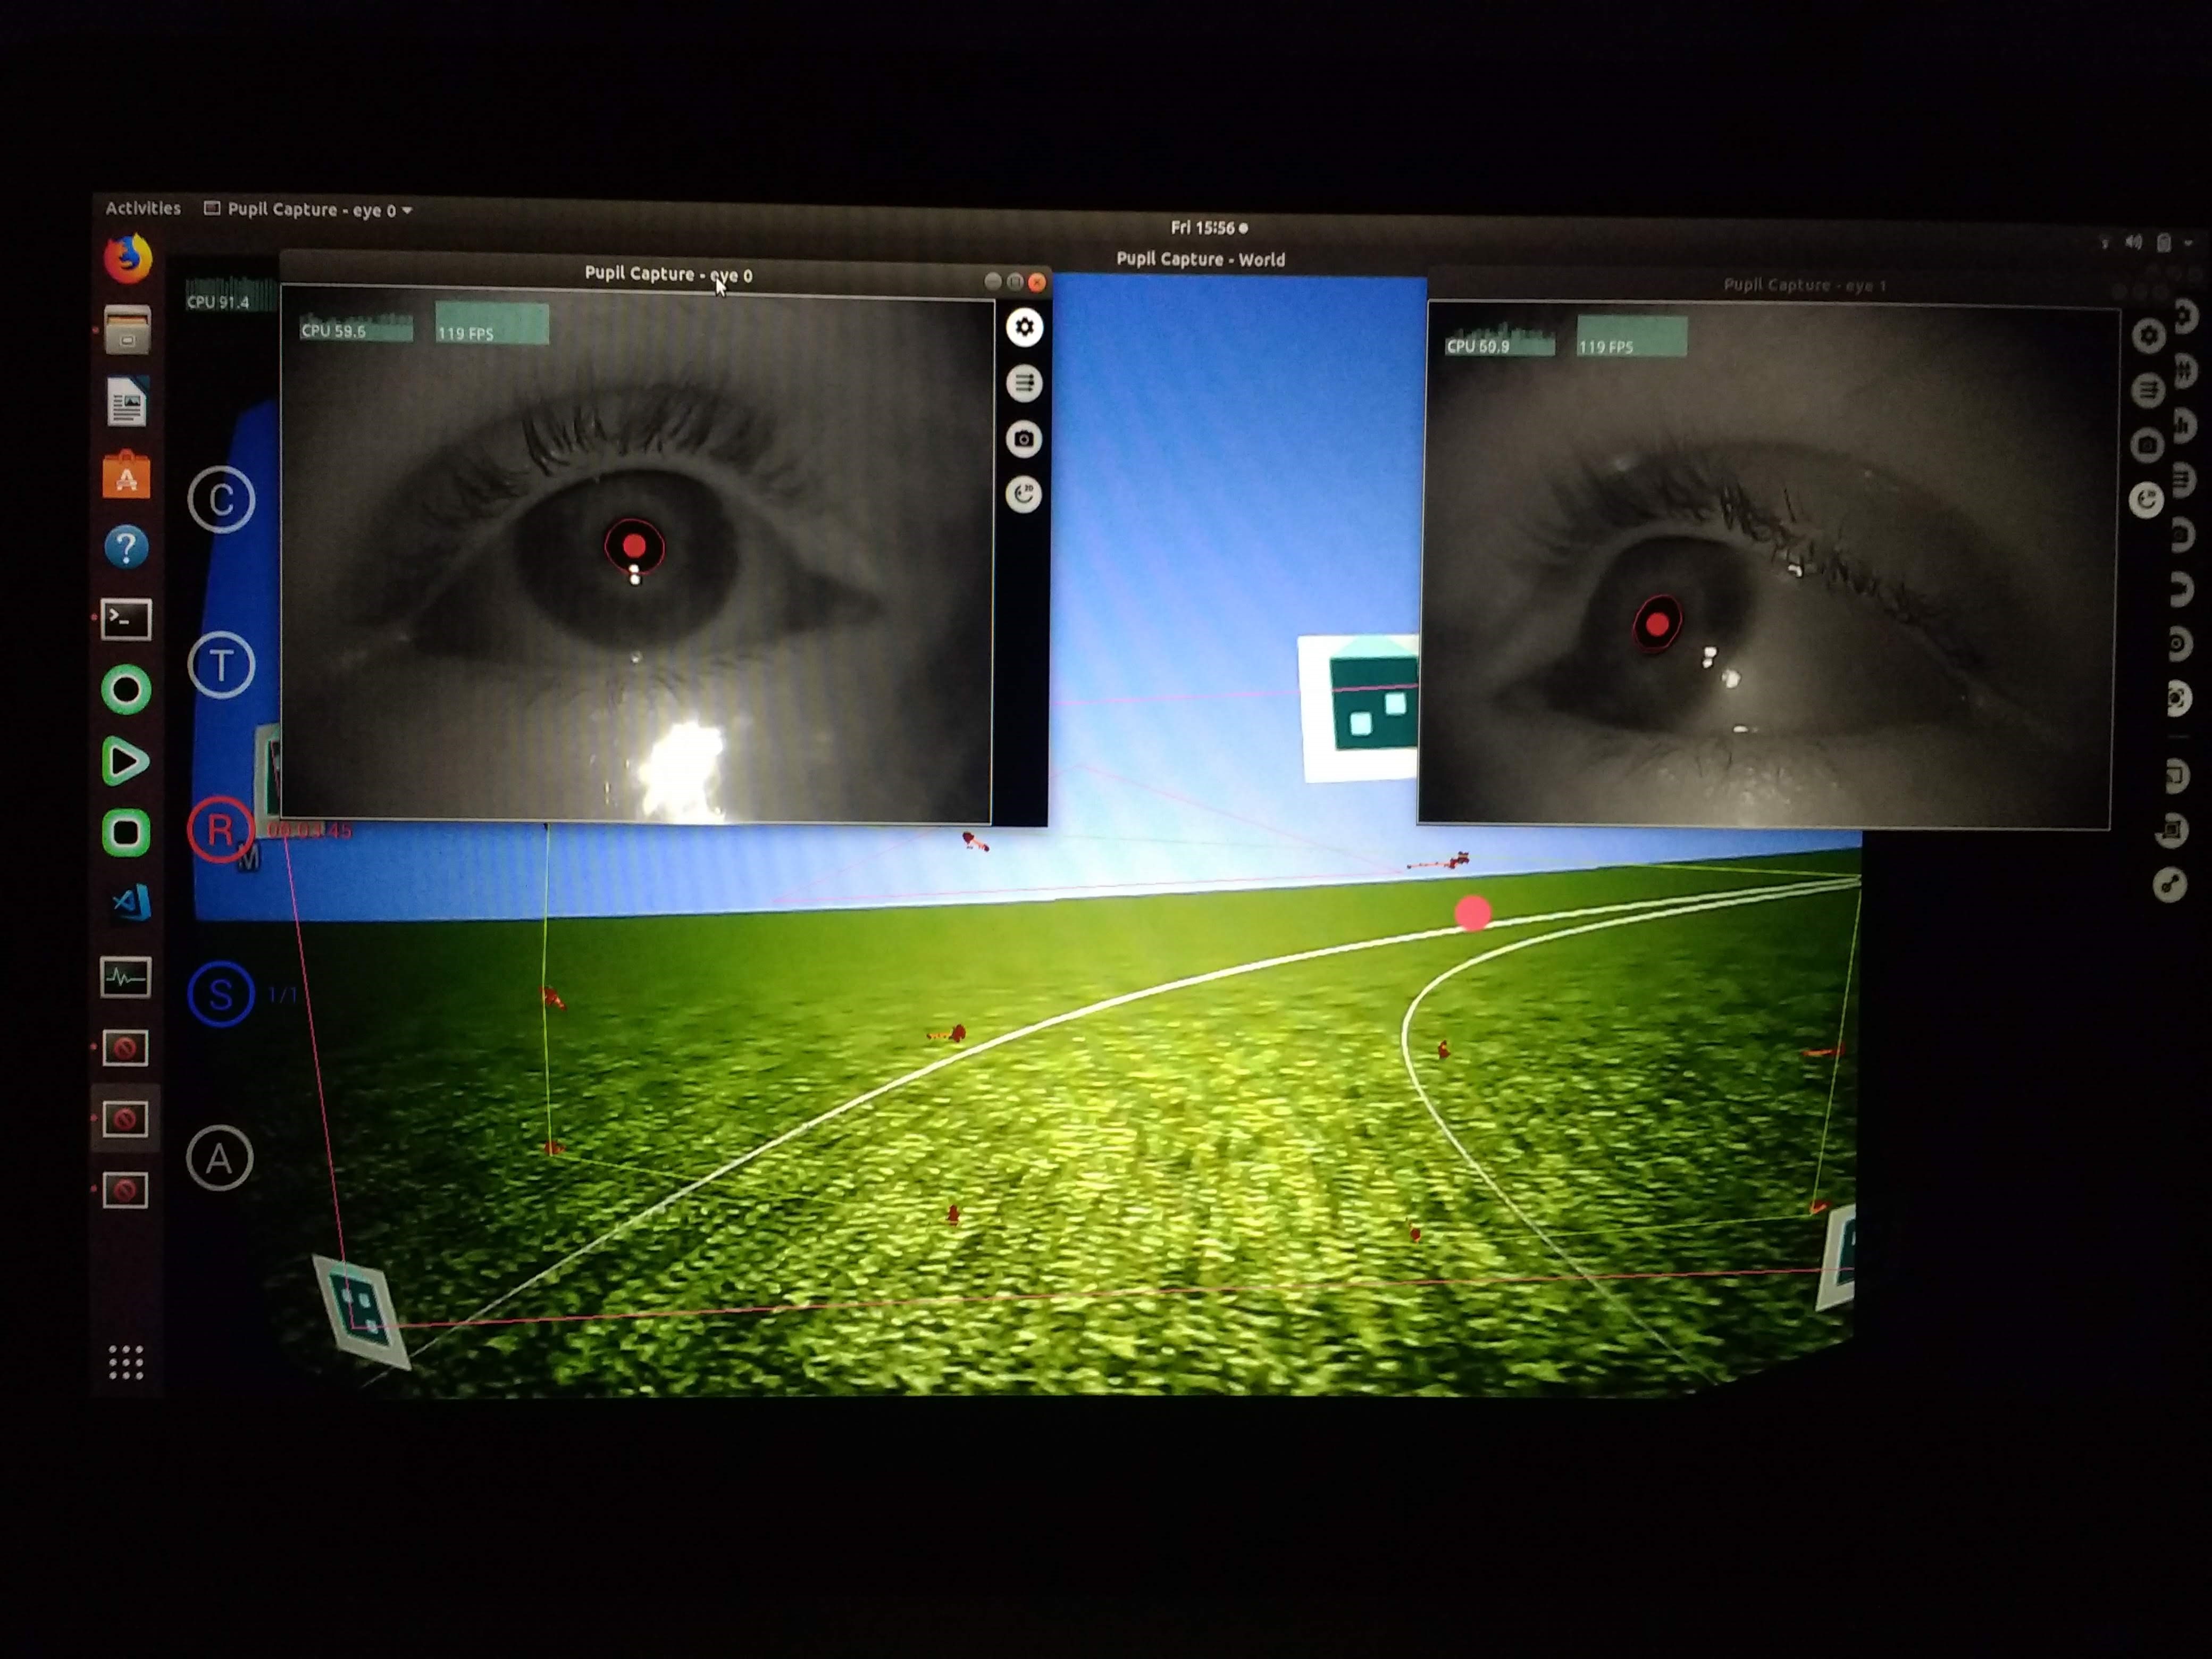This screenshot has width=2212, height=1659.
Task: Open 3D pupil detector icon in eye 0 window
Action: click(1023, 494)
